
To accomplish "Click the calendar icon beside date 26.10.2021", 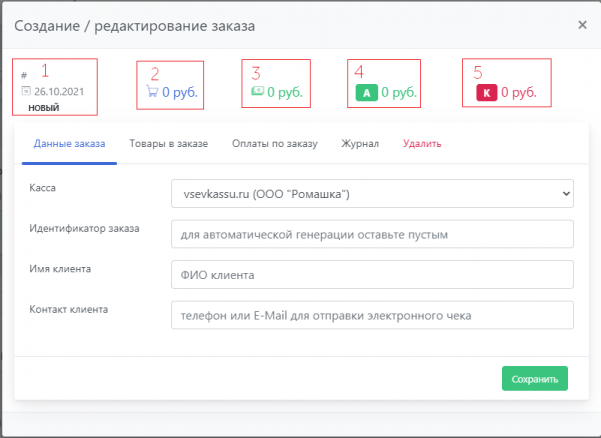I will pyautogui.click(x=26, y=90).
